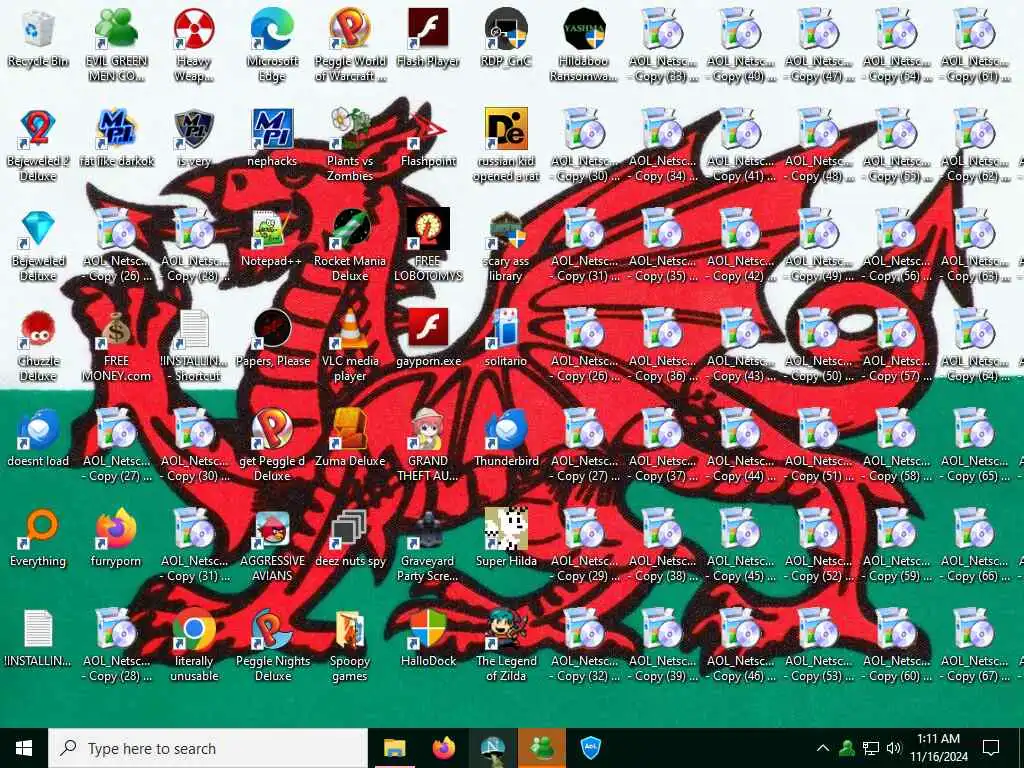This screenshot has width=1024, height=768.
Task: Select the solitario desktop icon
Action: click(506, 330)
